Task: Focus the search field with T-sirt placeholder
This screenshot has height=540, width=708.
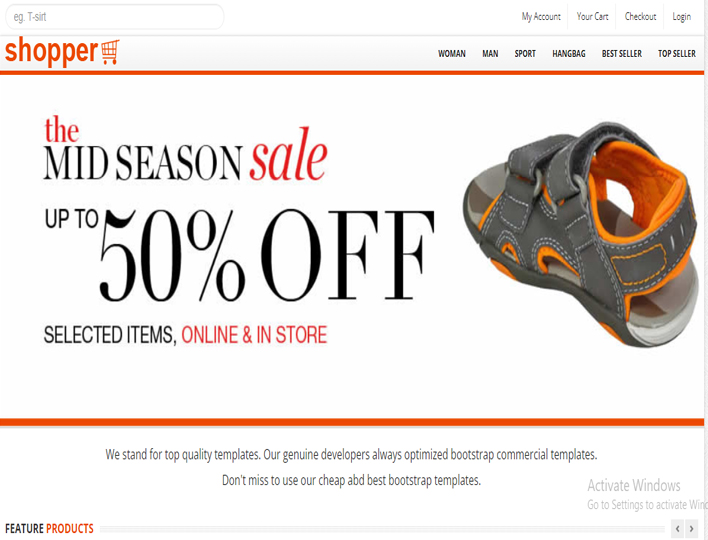Action: [x=115, y=17]
